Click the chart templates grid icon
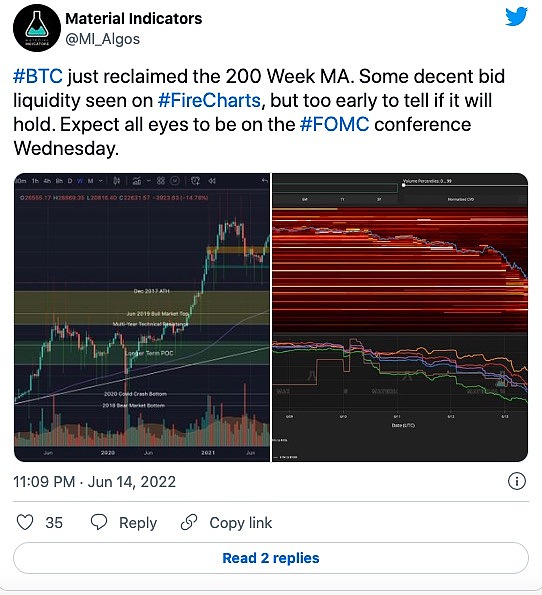Image resolution: width=542 pixels, height=595 pixels. (161, 181)
